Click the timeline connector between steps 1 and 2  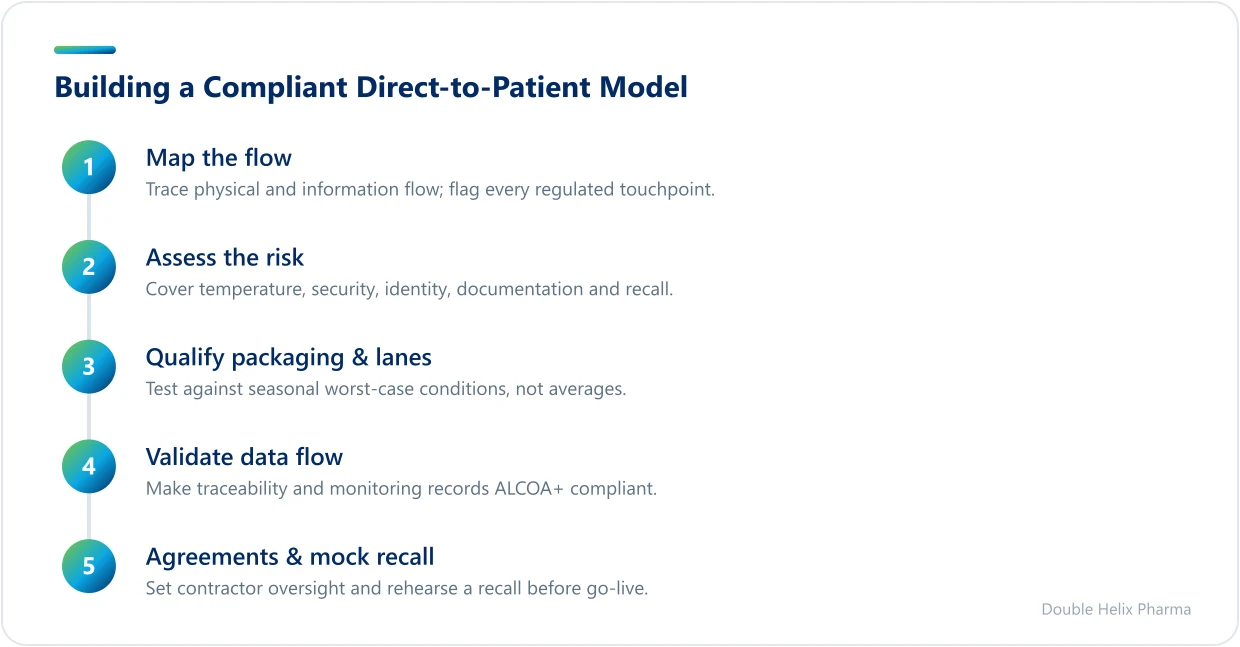[x=89, y=217]
